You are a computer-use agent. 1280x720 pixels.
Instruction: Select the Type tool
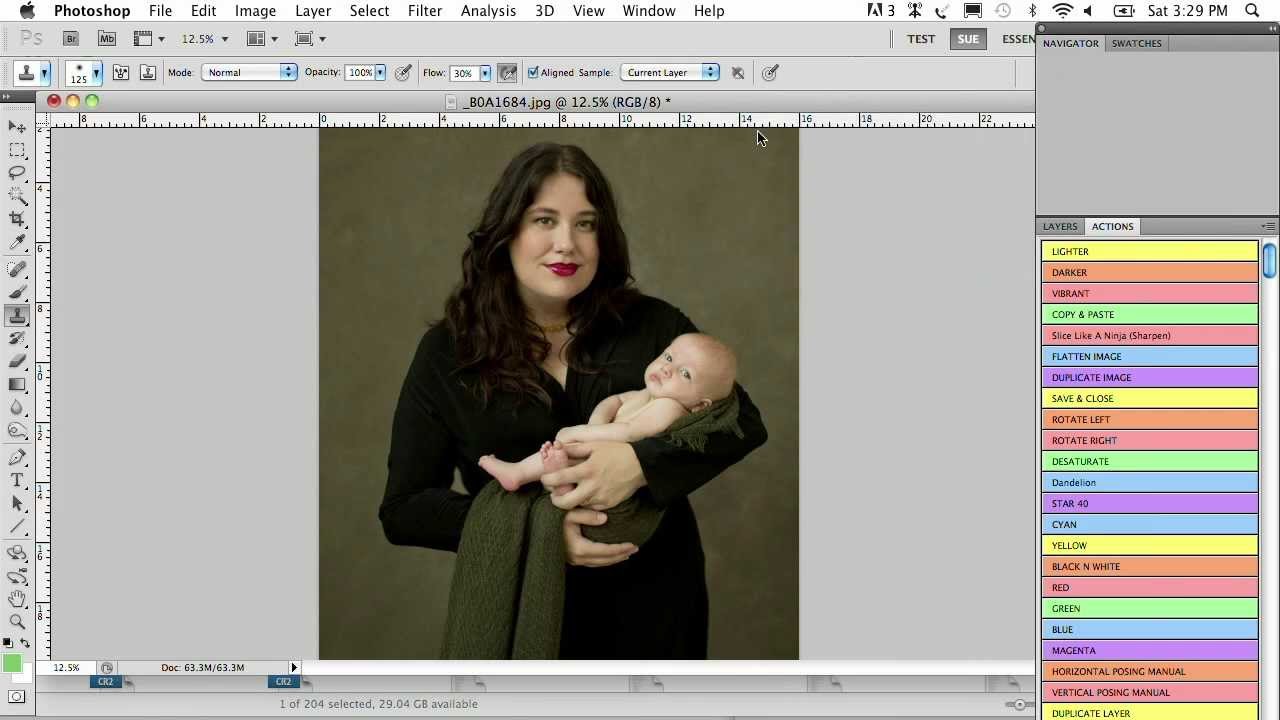pyautogui.click(x=17, y=481)
